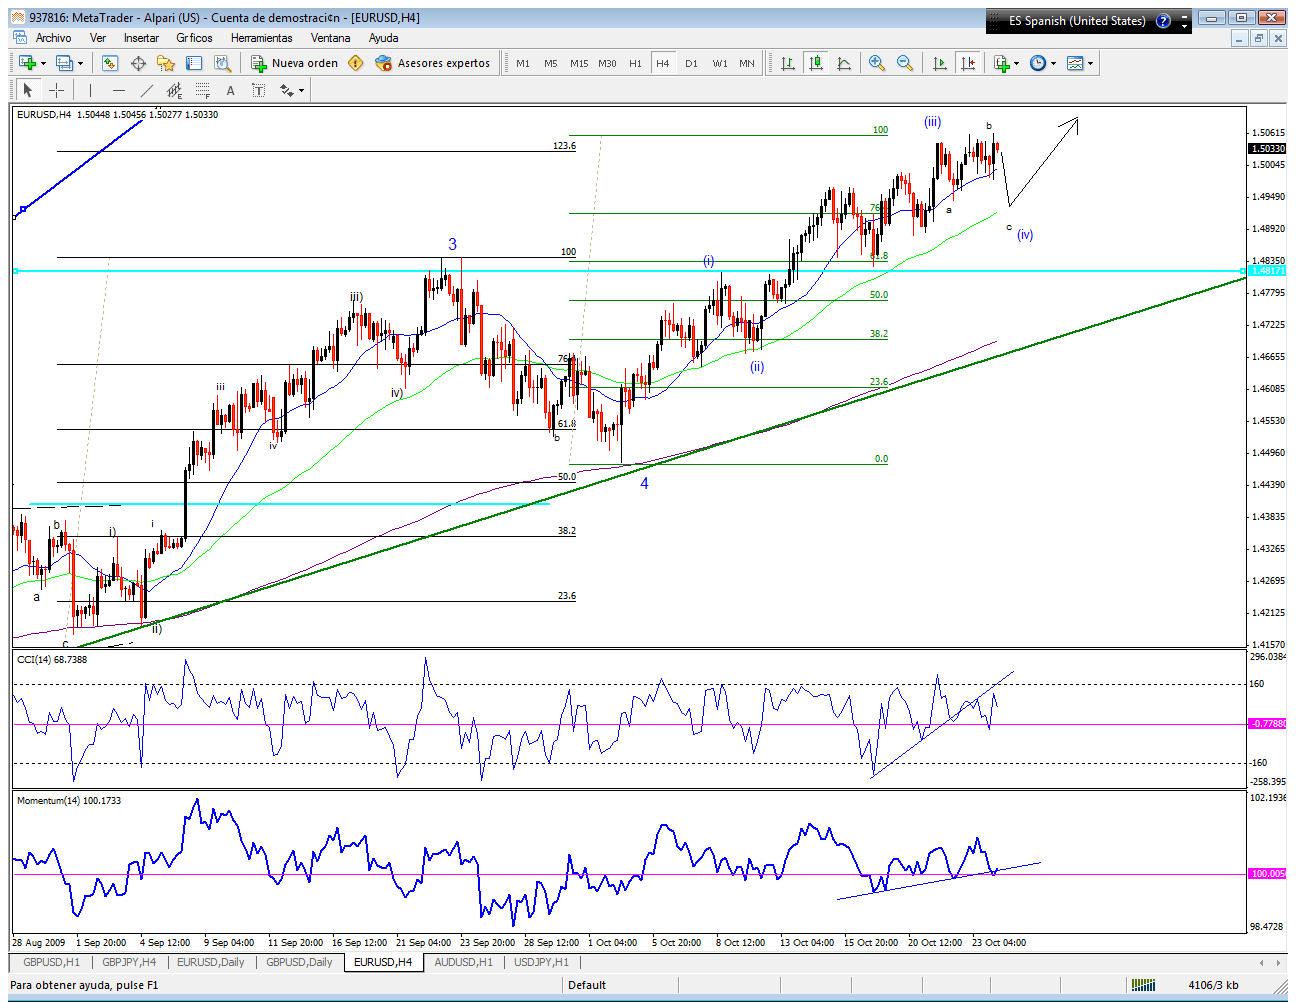Pick the vertical line drawing tool
1296x1002 pixels.
pyautogui.click(x=90, y=90)
